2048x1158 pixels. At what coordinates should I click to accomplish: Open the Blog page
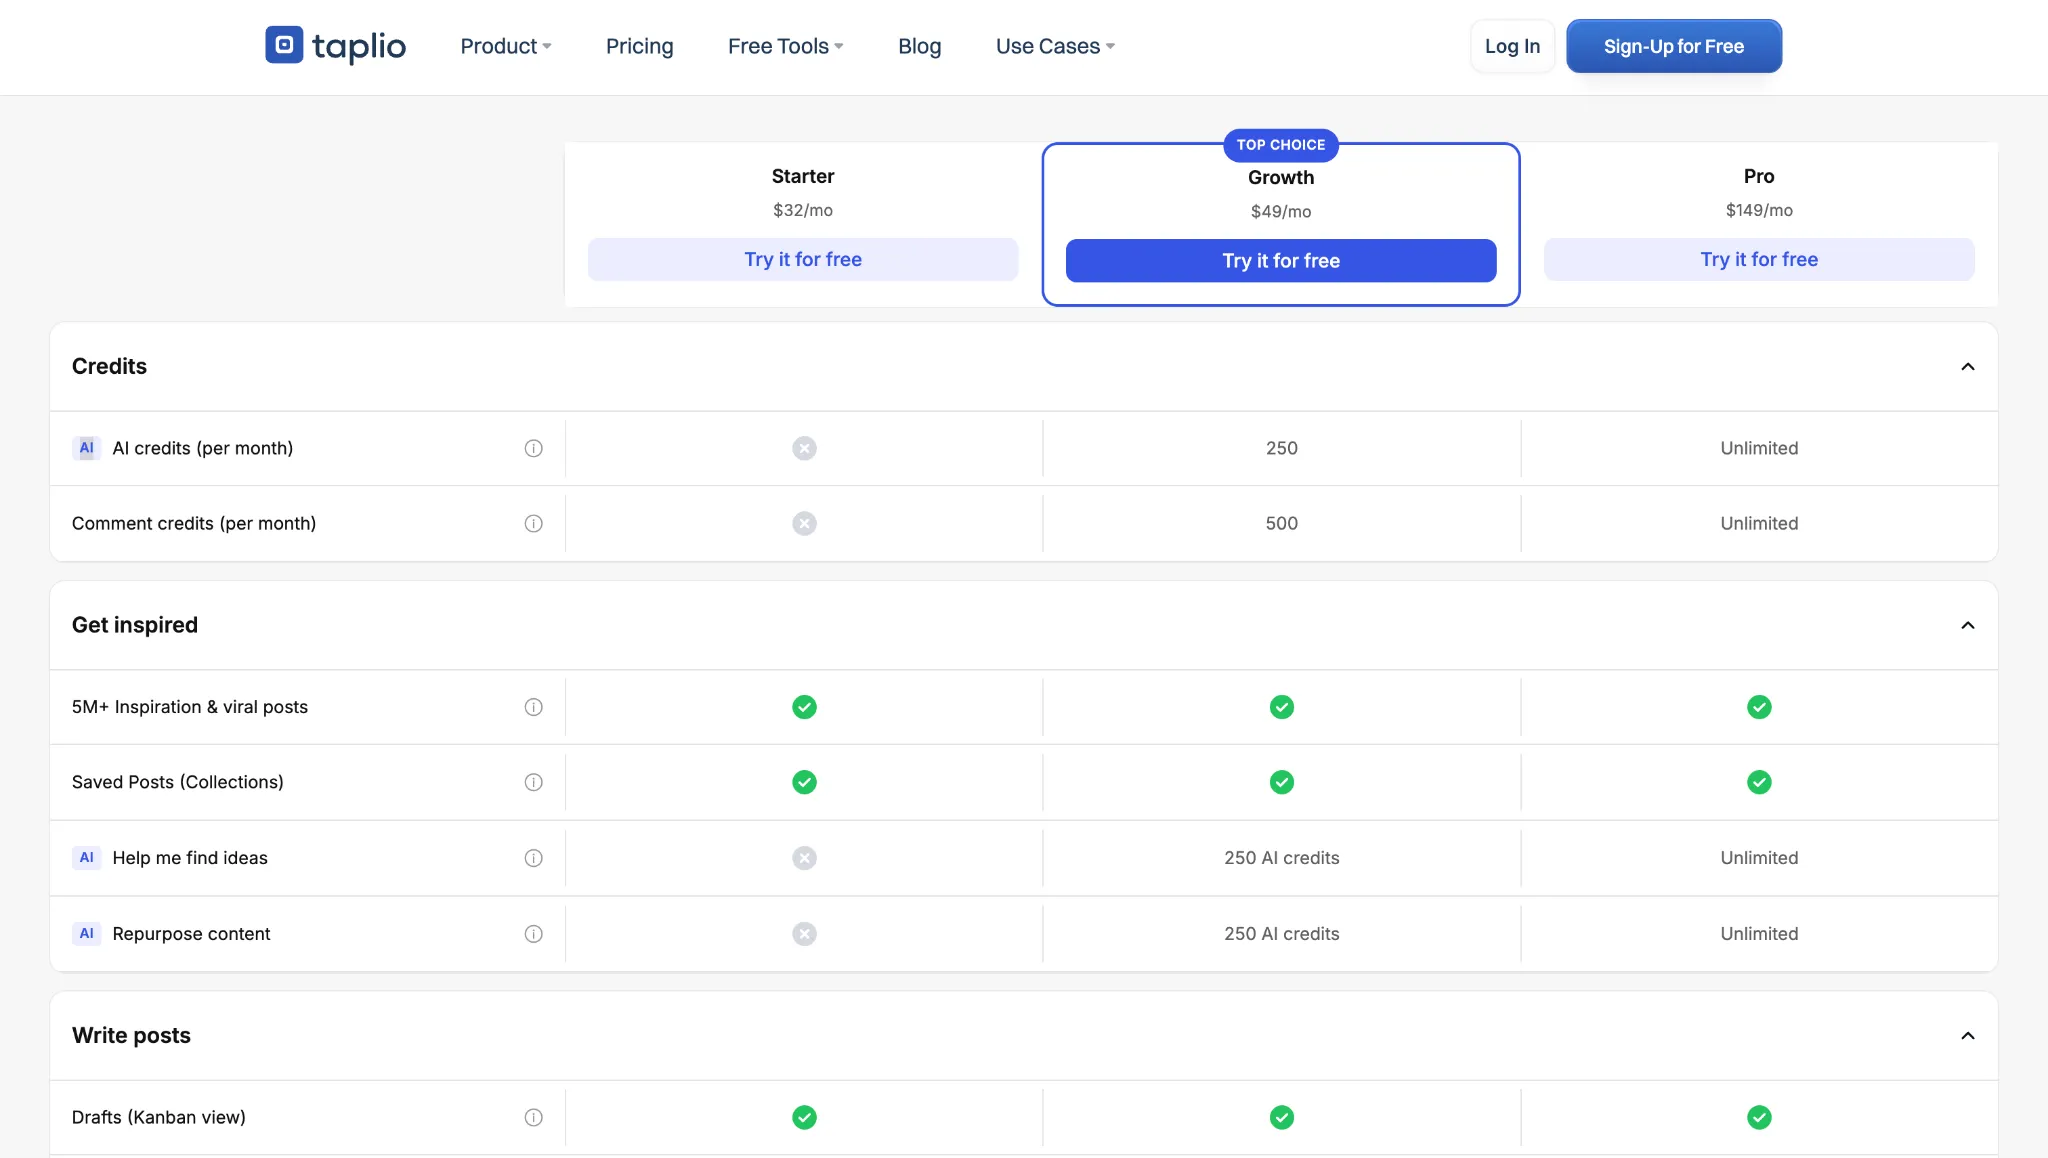920,46
